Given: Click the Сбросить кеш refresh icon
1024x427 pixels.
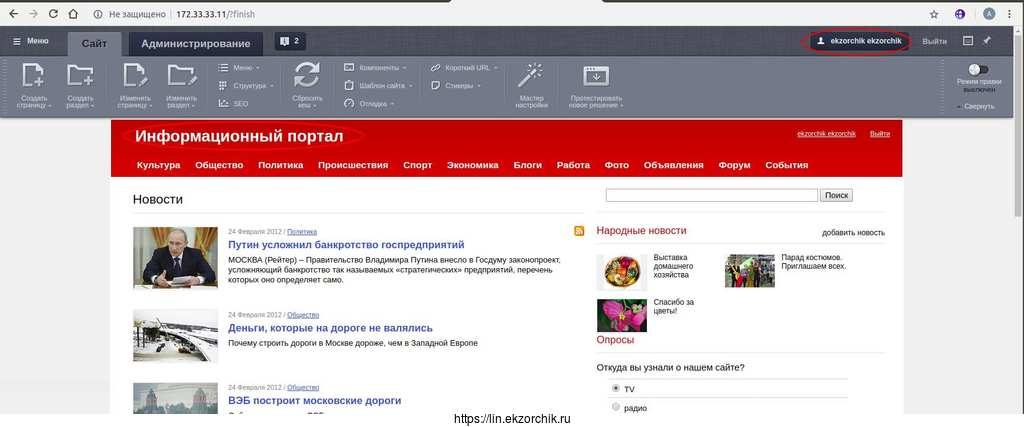Looking at the screenshot, I should [307, 76].
